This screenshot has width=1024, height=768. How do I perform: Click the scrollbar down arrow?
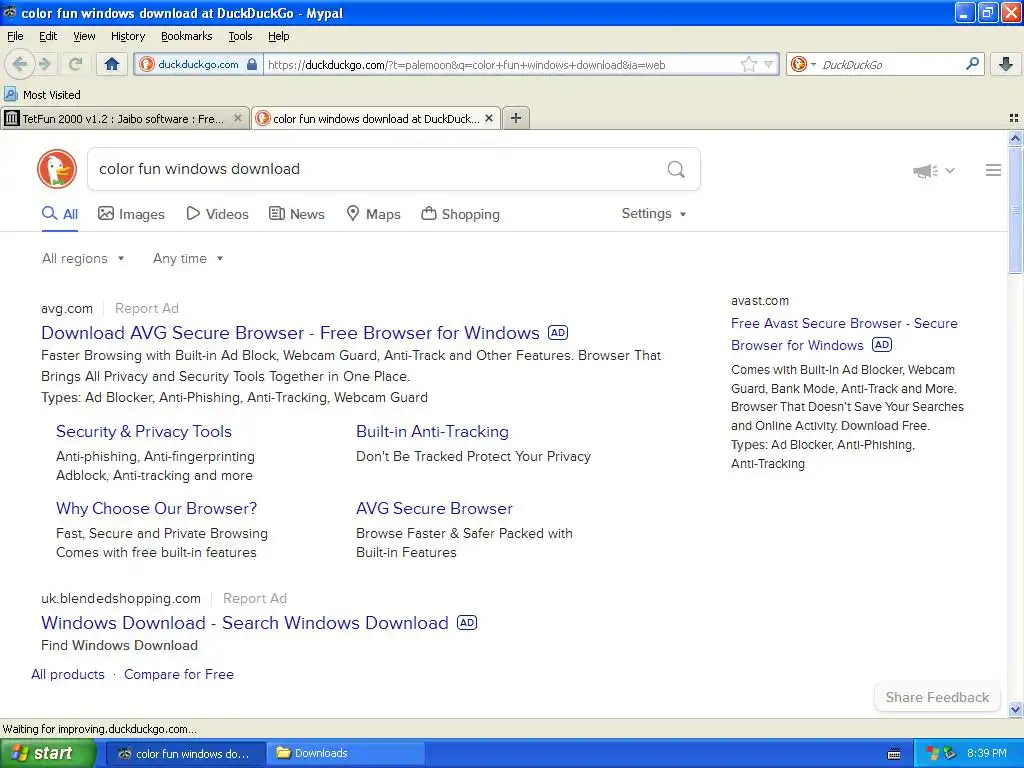point(1015,709)
